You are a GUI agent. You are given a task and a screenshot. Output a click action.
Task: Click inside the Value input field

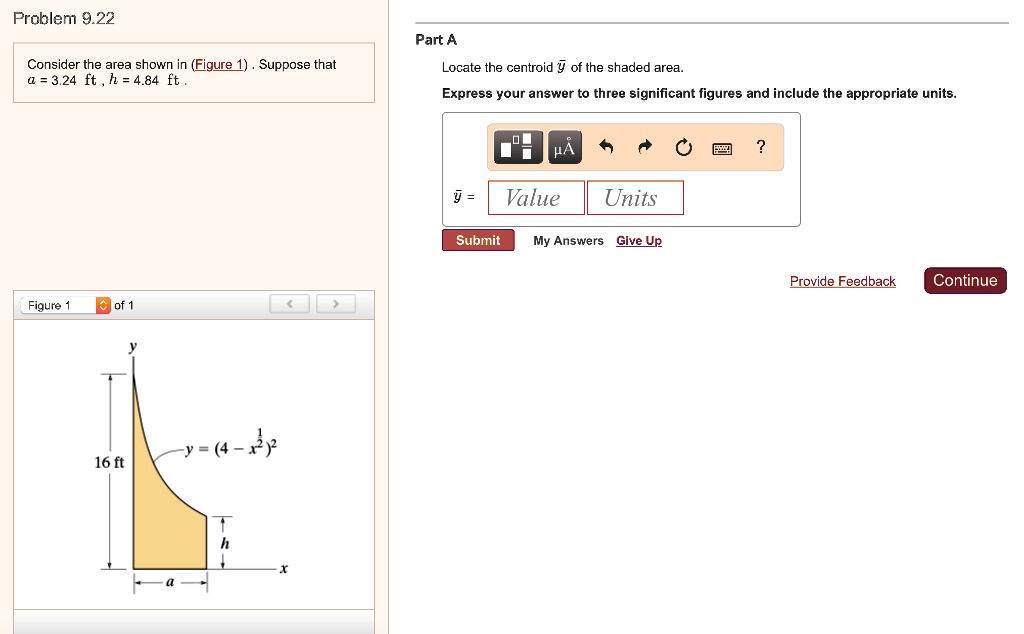pos(535,197)
